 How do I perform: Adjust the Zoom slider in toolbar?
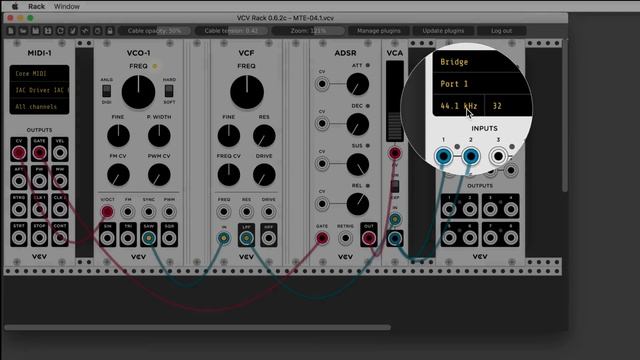308,31
